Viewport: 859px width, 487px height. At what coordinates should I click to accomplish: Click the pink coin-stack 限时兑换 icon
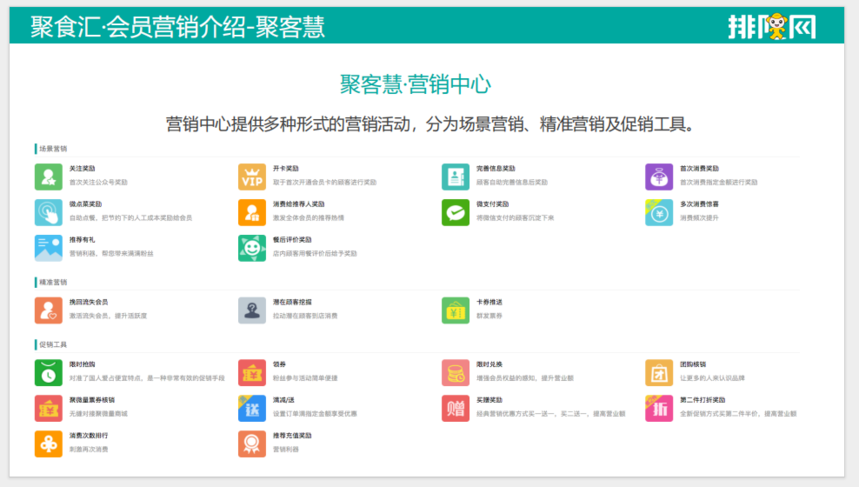tap(455, 373)
